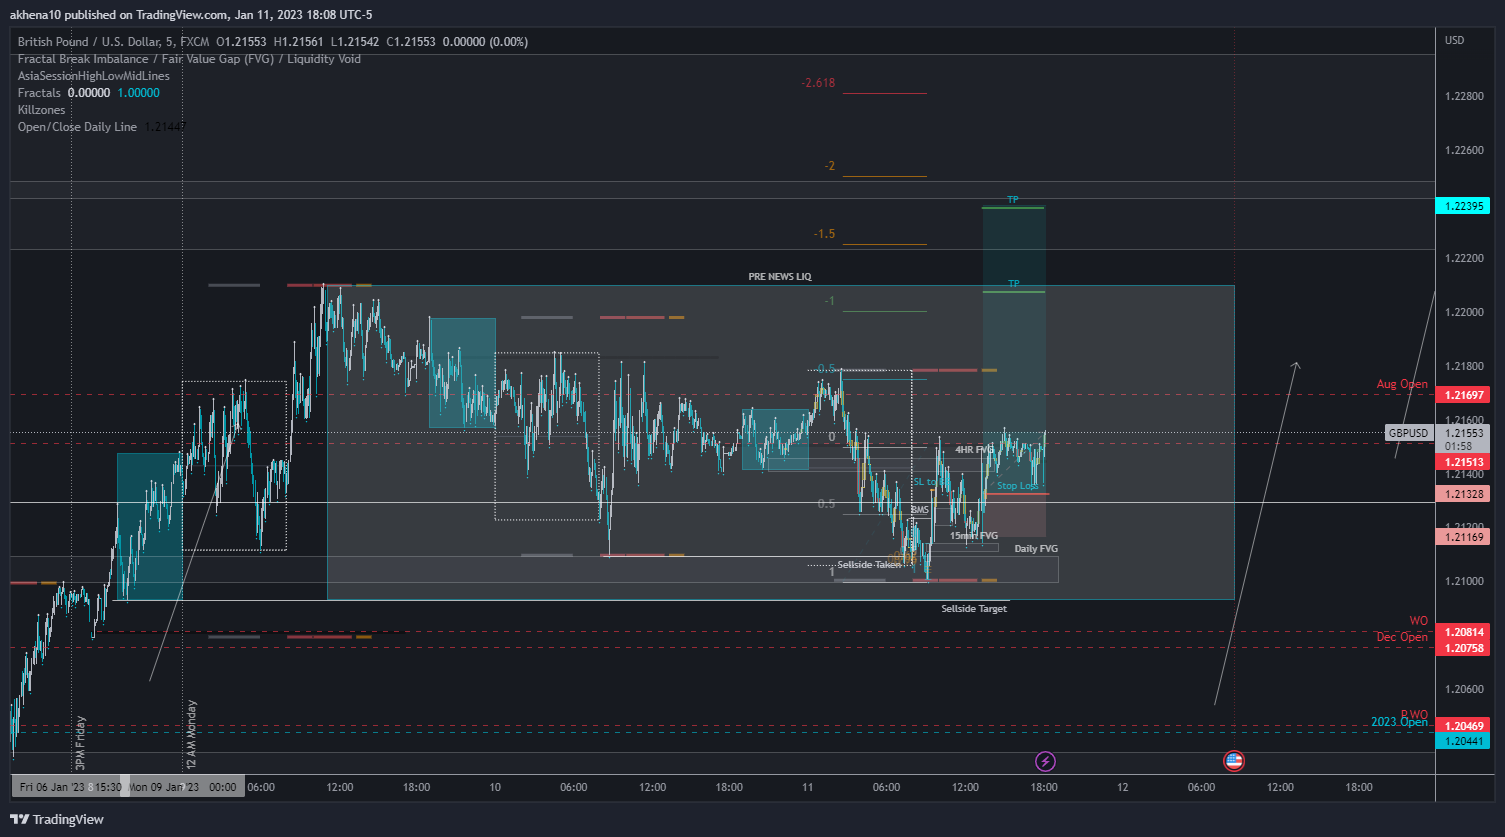Select the 1.21169 price label

coord(1462,537)
